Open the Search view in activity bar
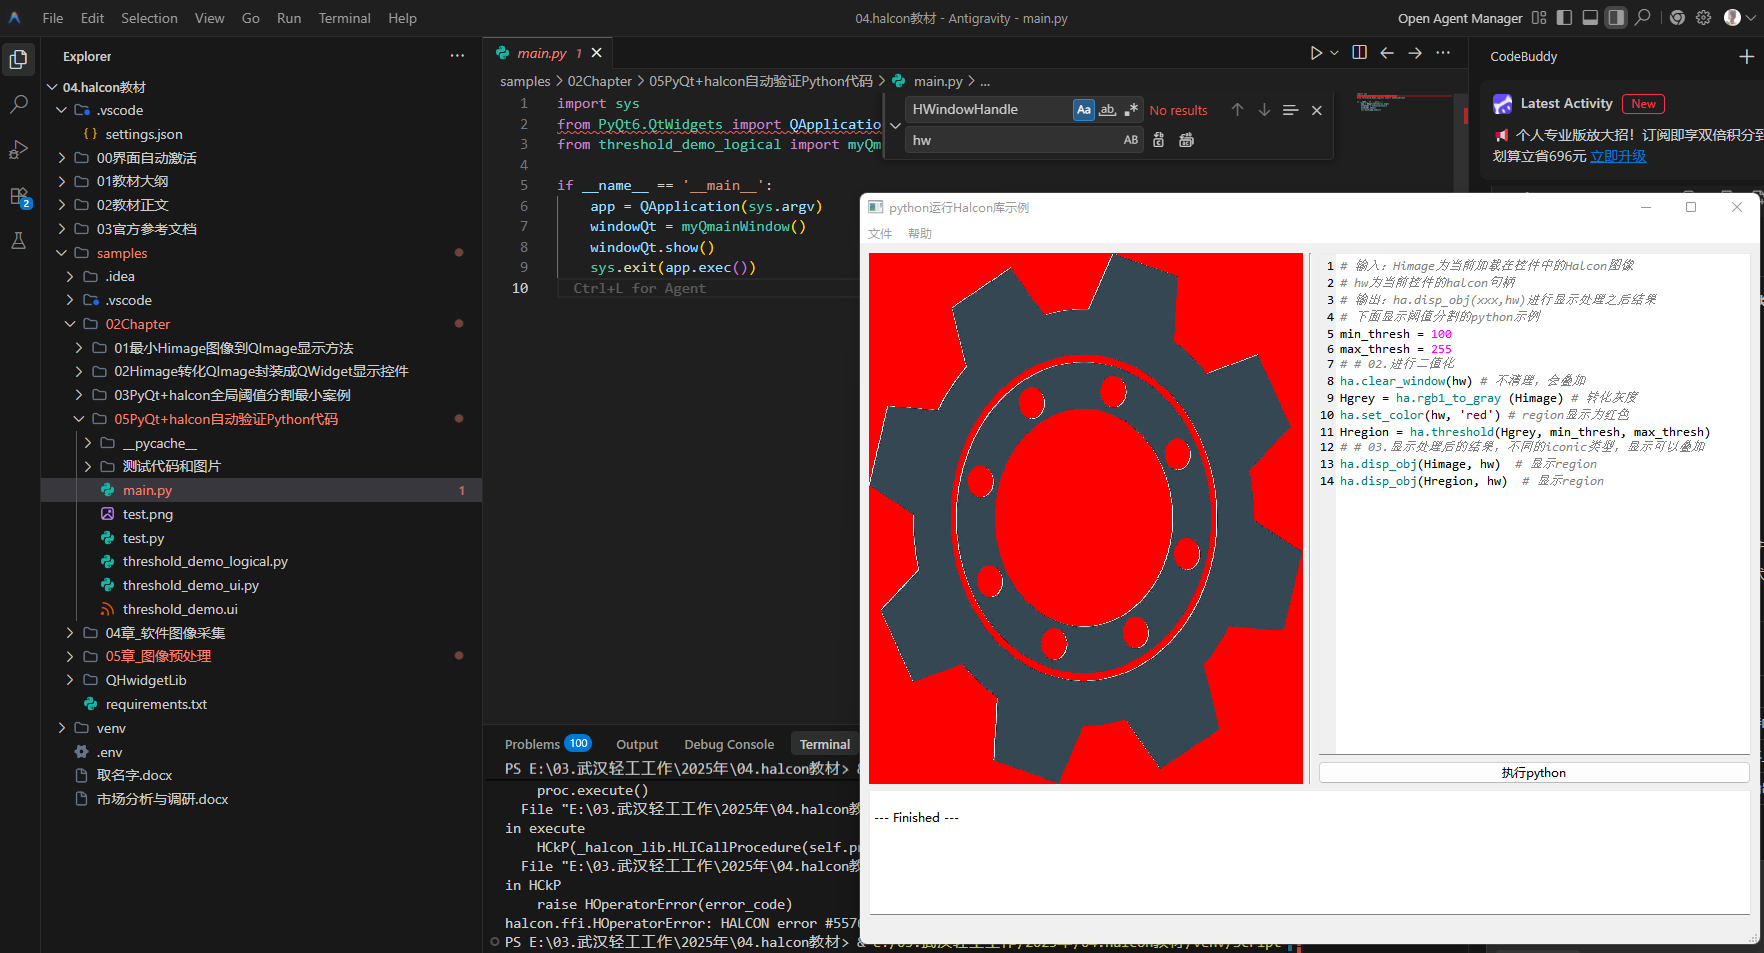The width and height of the screenshot is (1764, 953). tap(18, 104)
